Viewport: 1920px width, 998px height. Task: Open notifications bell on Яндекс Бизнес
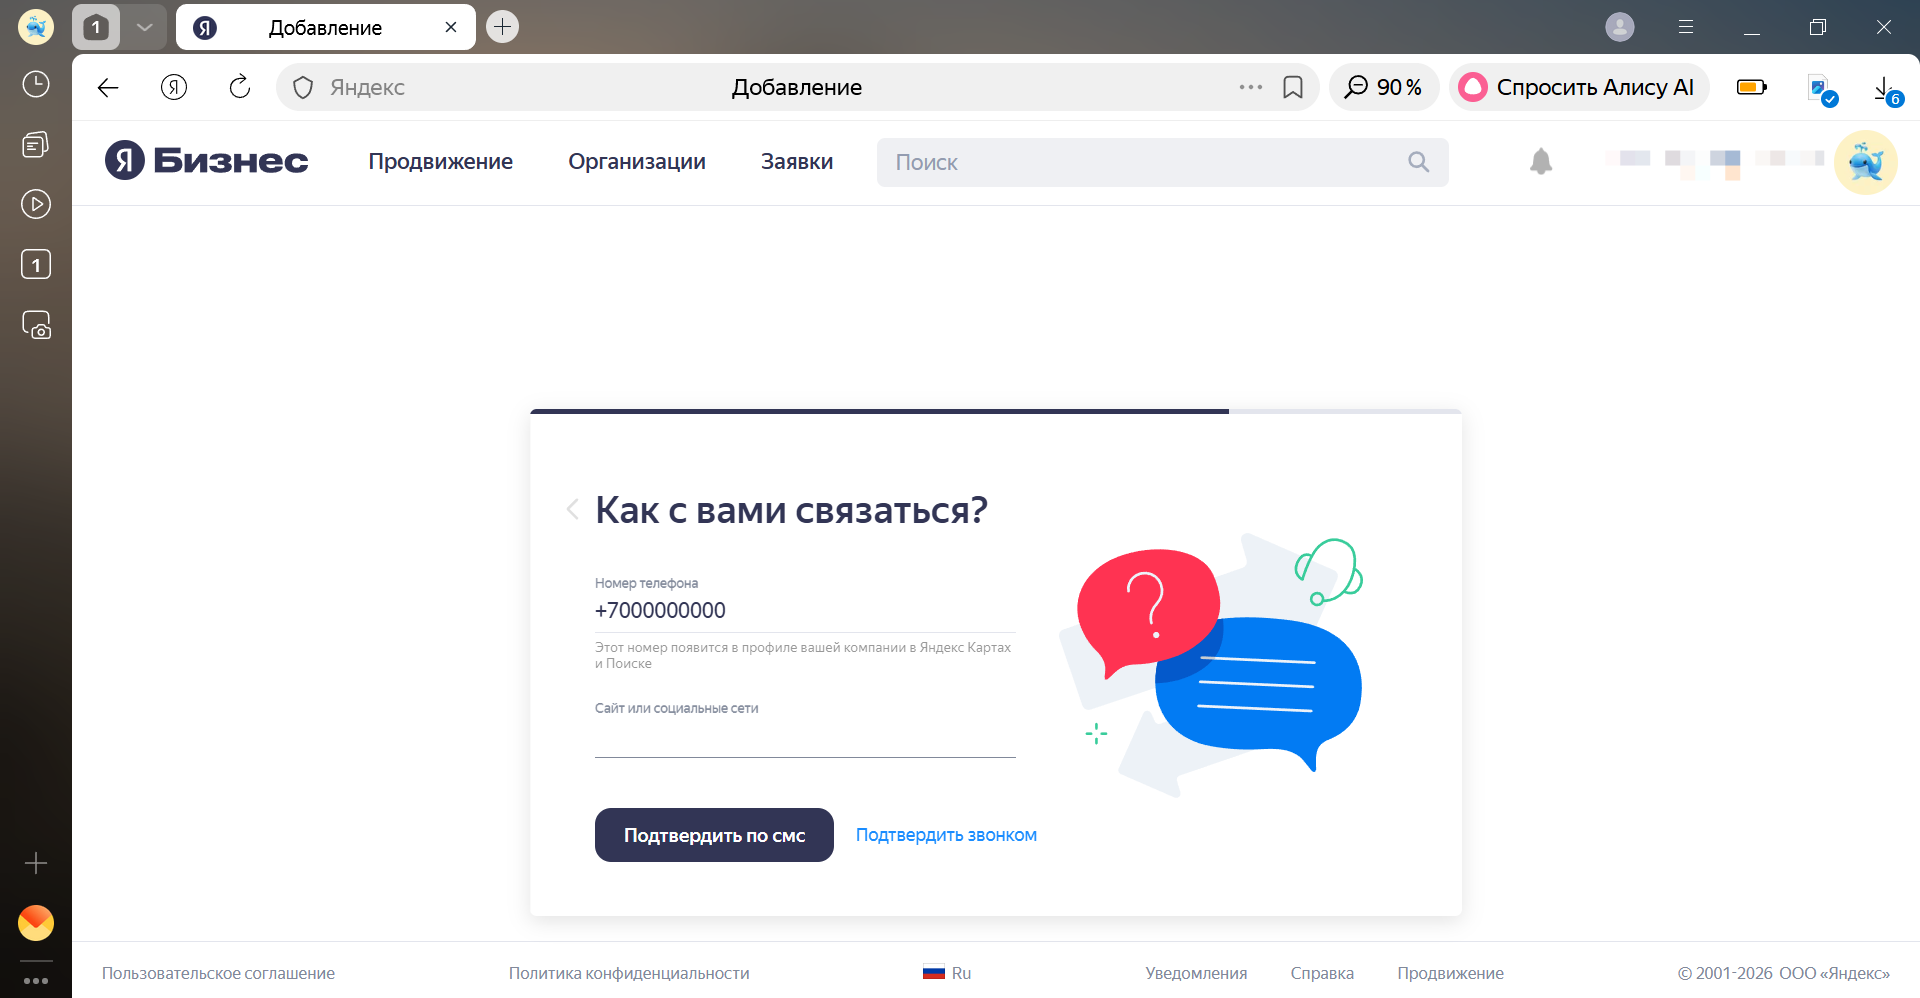pyautogui.click(x=1540, y=161)
